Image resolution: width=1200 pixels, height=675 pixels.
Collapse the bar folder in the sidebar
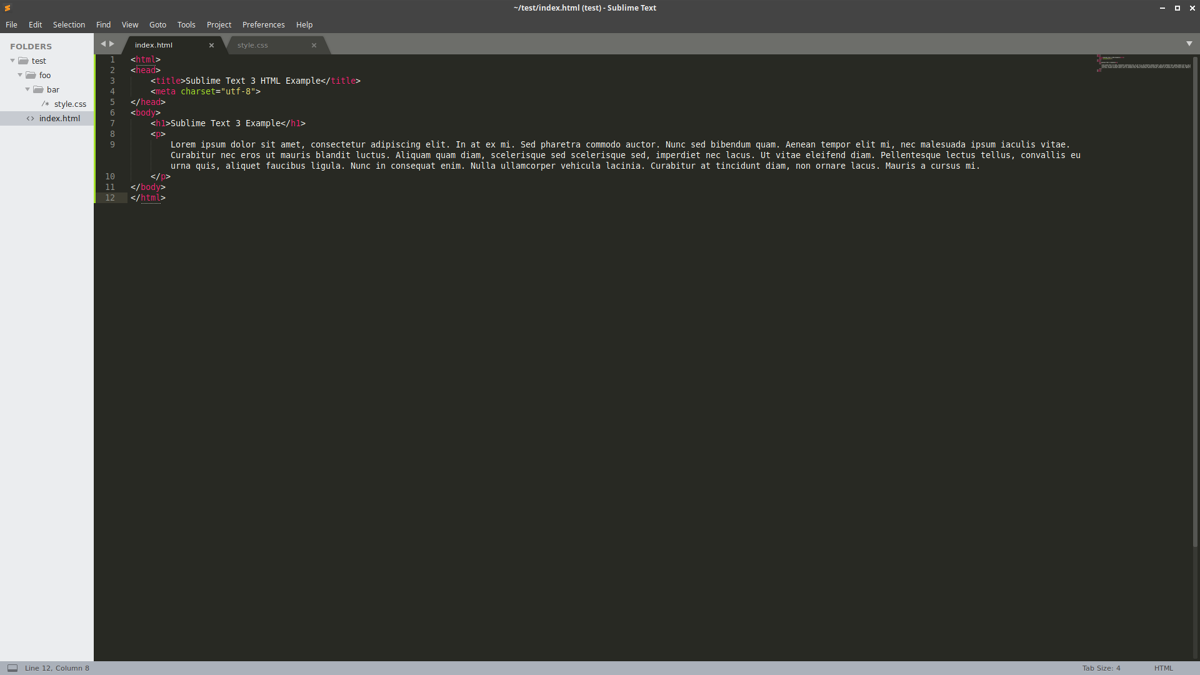(x=27, y=89)
